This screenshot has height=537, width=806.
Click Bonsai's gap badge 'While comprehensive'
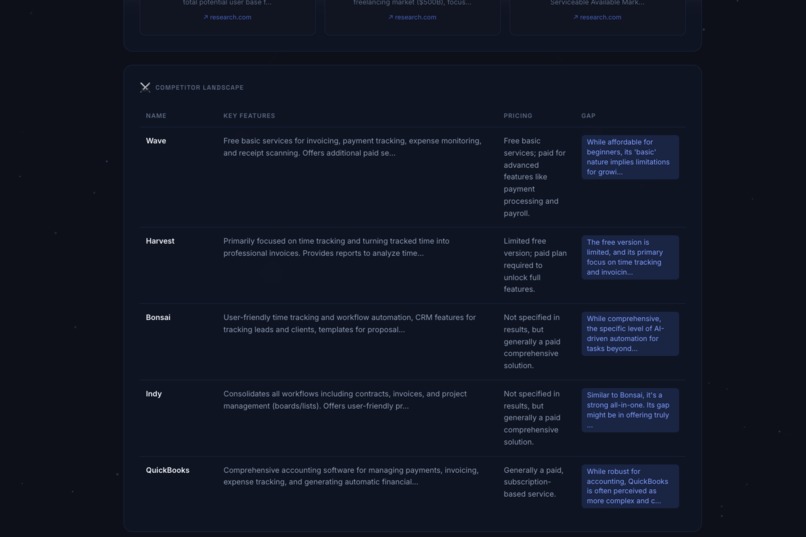click(630, 334)
